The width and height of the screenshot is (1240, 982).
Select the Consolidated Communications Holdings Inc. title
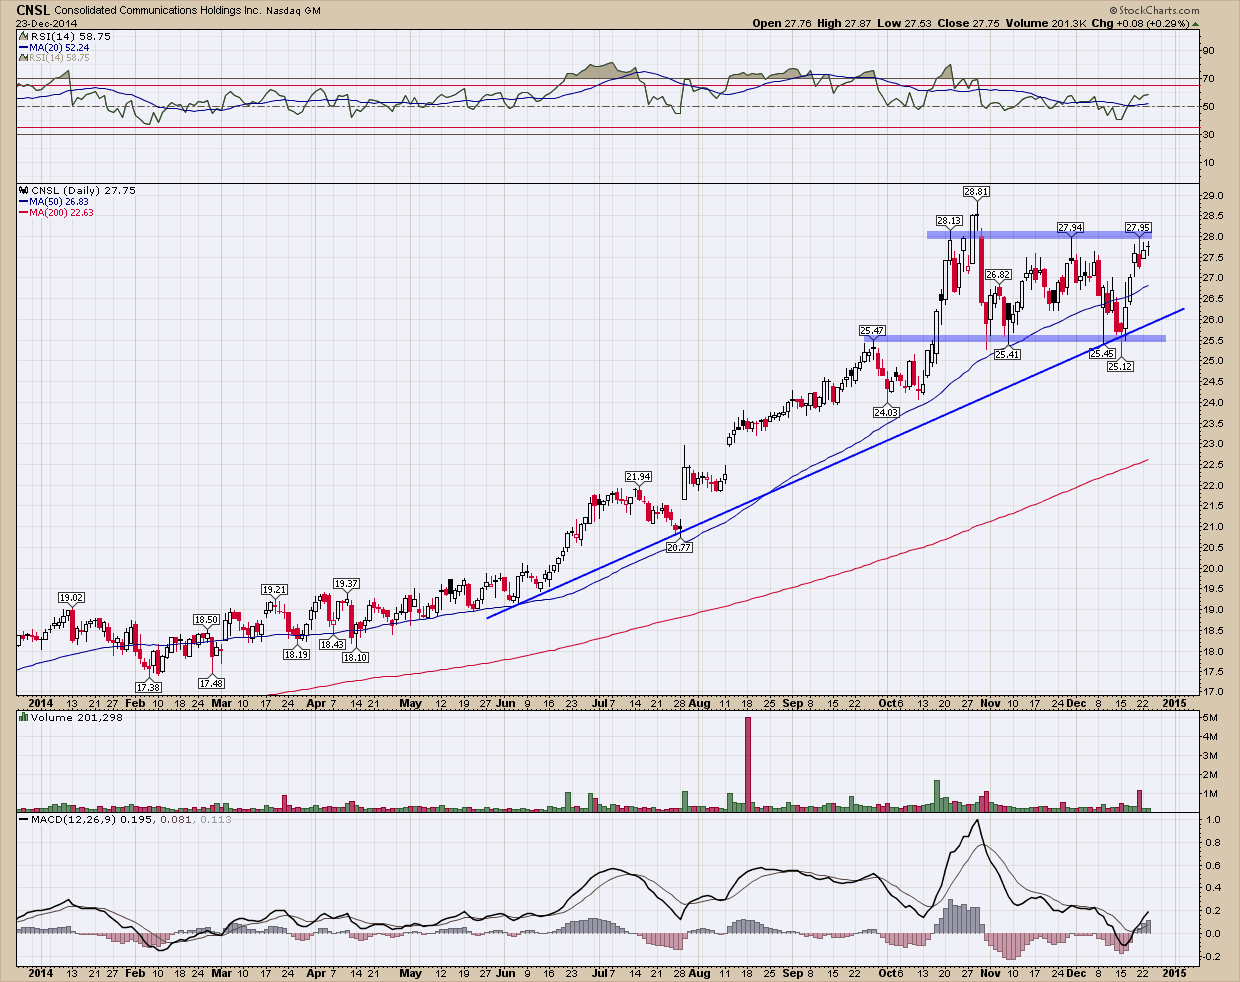click(x=160, y=9)
